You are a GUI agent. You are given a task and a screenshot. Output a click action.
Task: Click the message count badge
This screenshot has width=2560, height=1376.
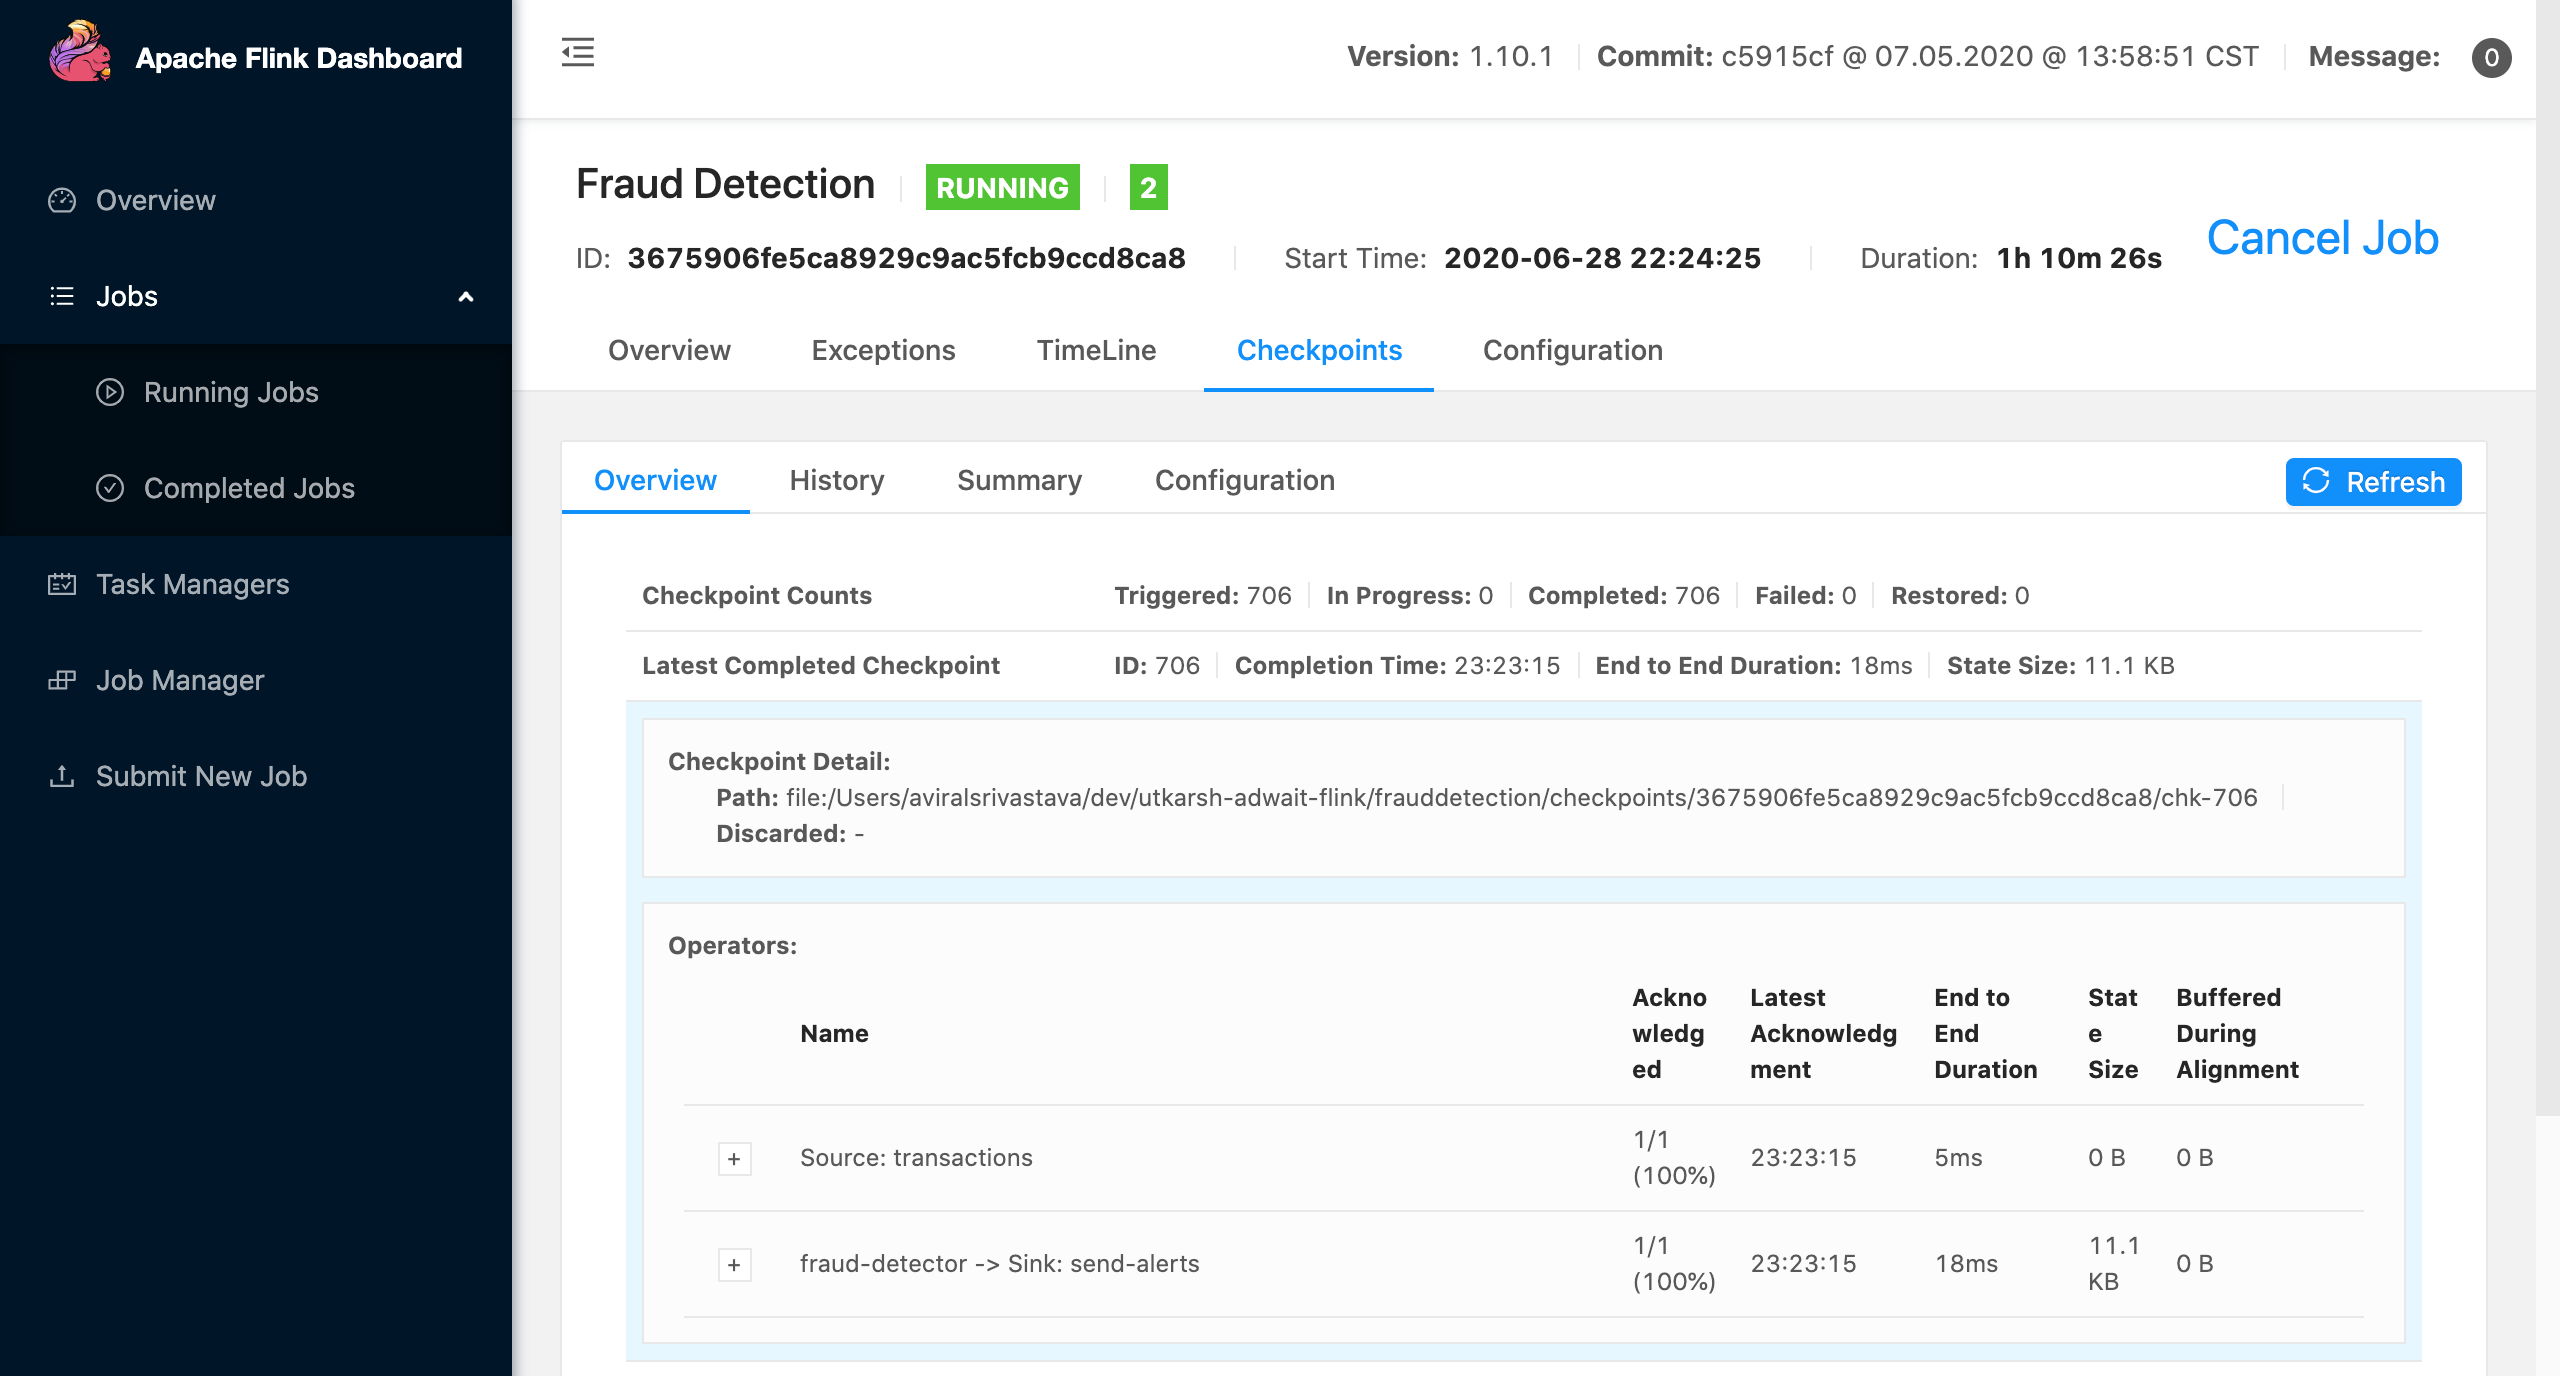pos(2491,57)
